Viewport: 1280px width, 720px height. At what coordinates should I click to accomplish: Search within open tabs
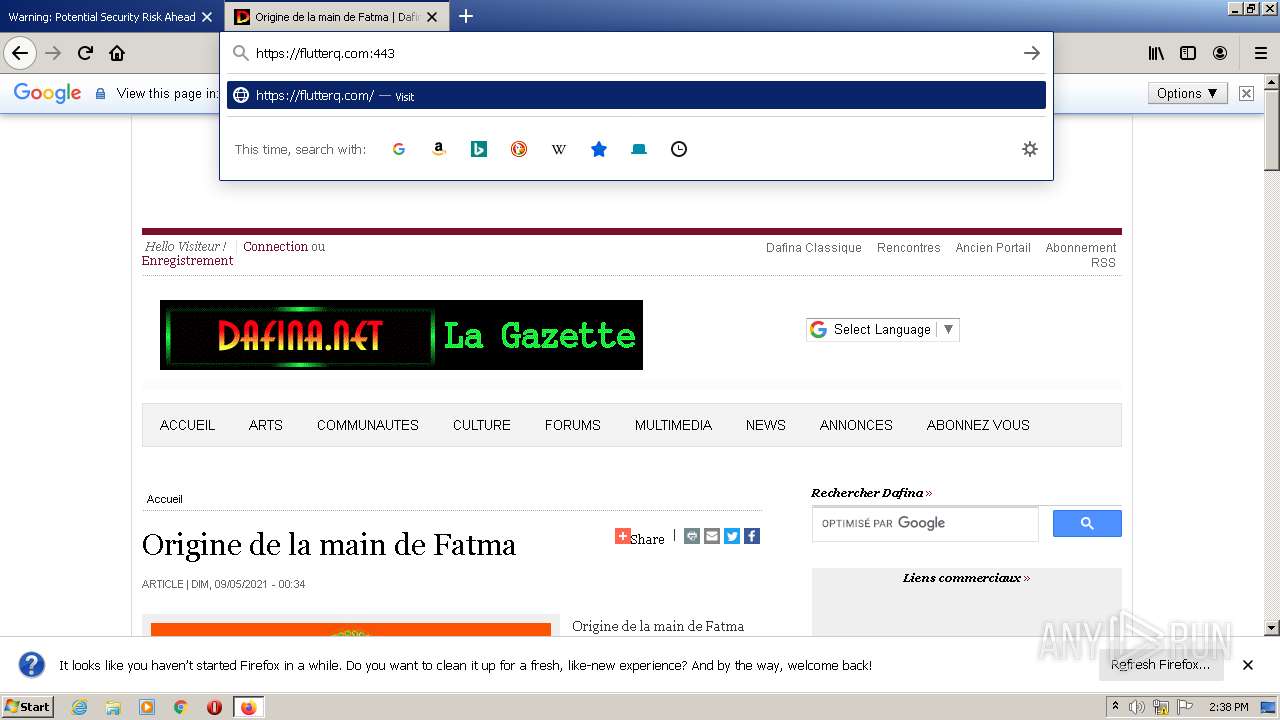[x=639, y=149]
